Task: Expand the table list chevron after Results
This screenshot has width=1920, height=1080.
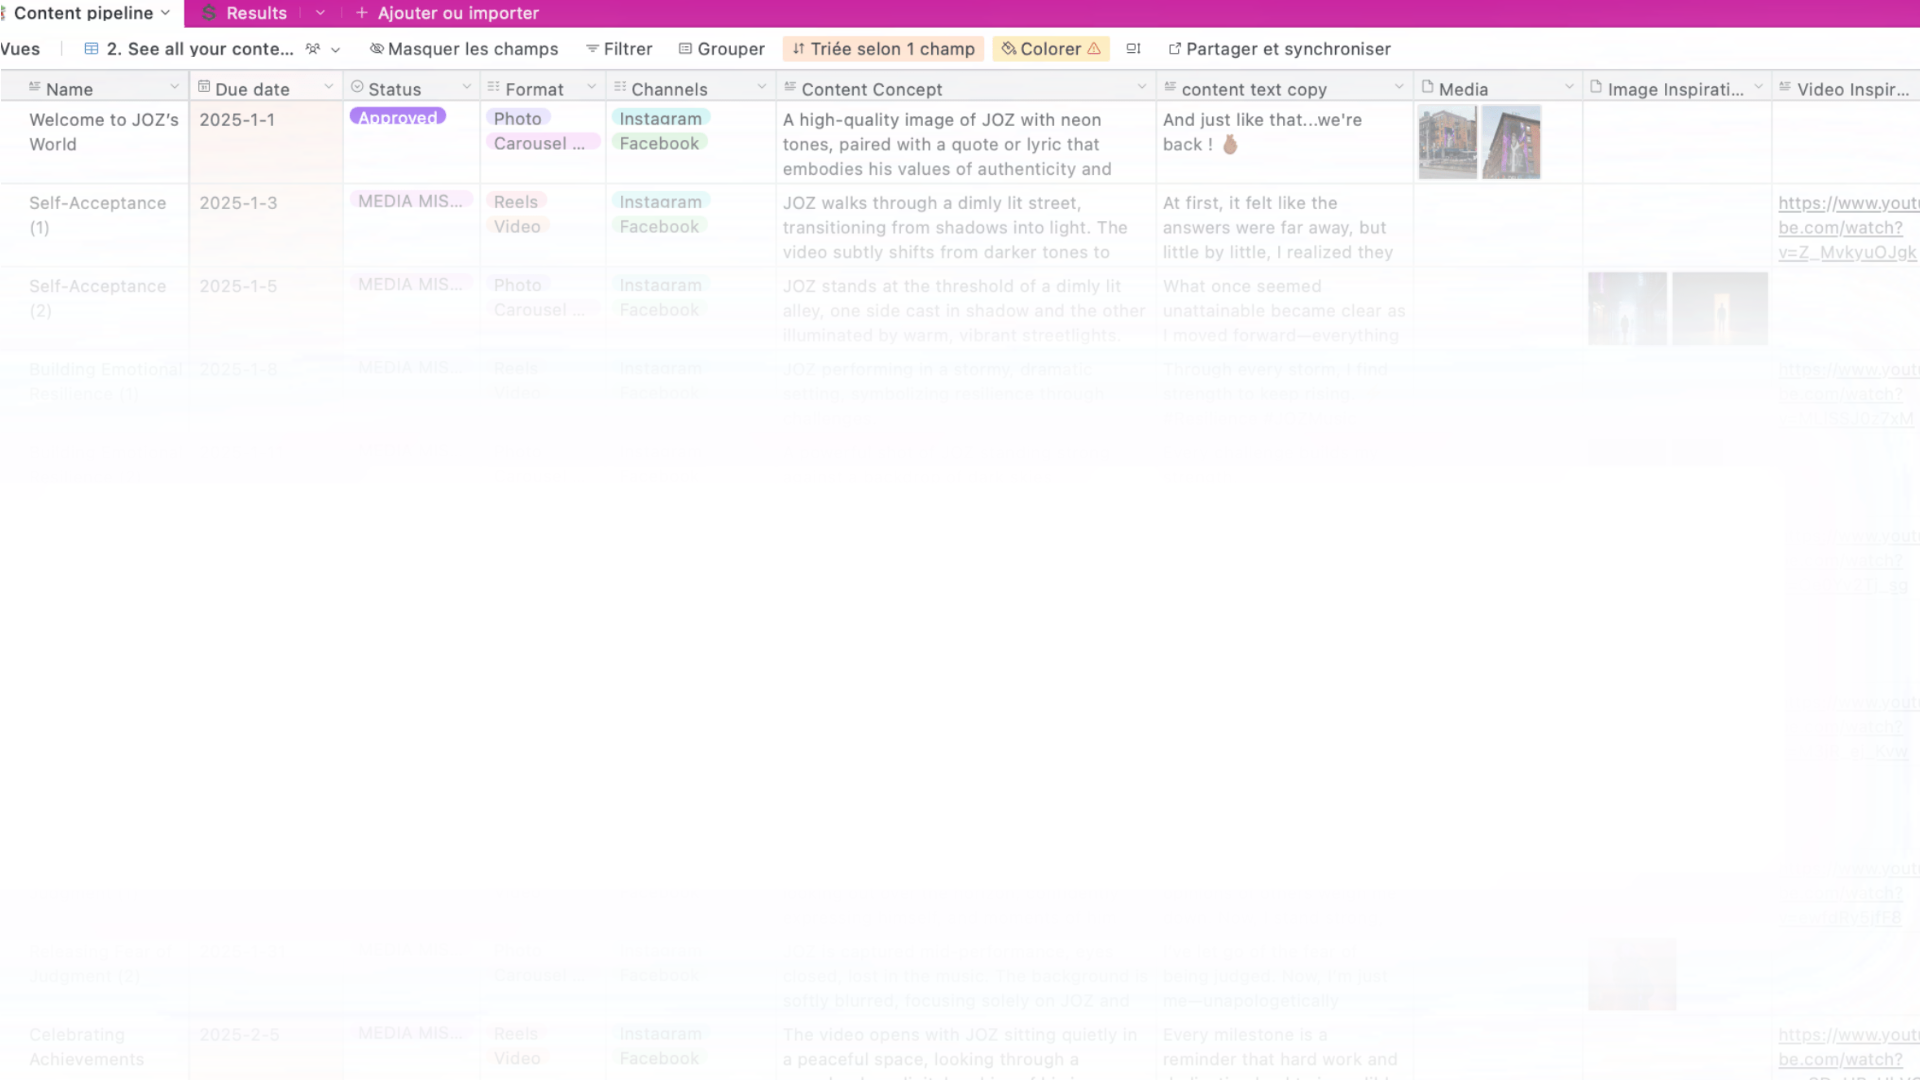Action: click(x=320, y=13)
